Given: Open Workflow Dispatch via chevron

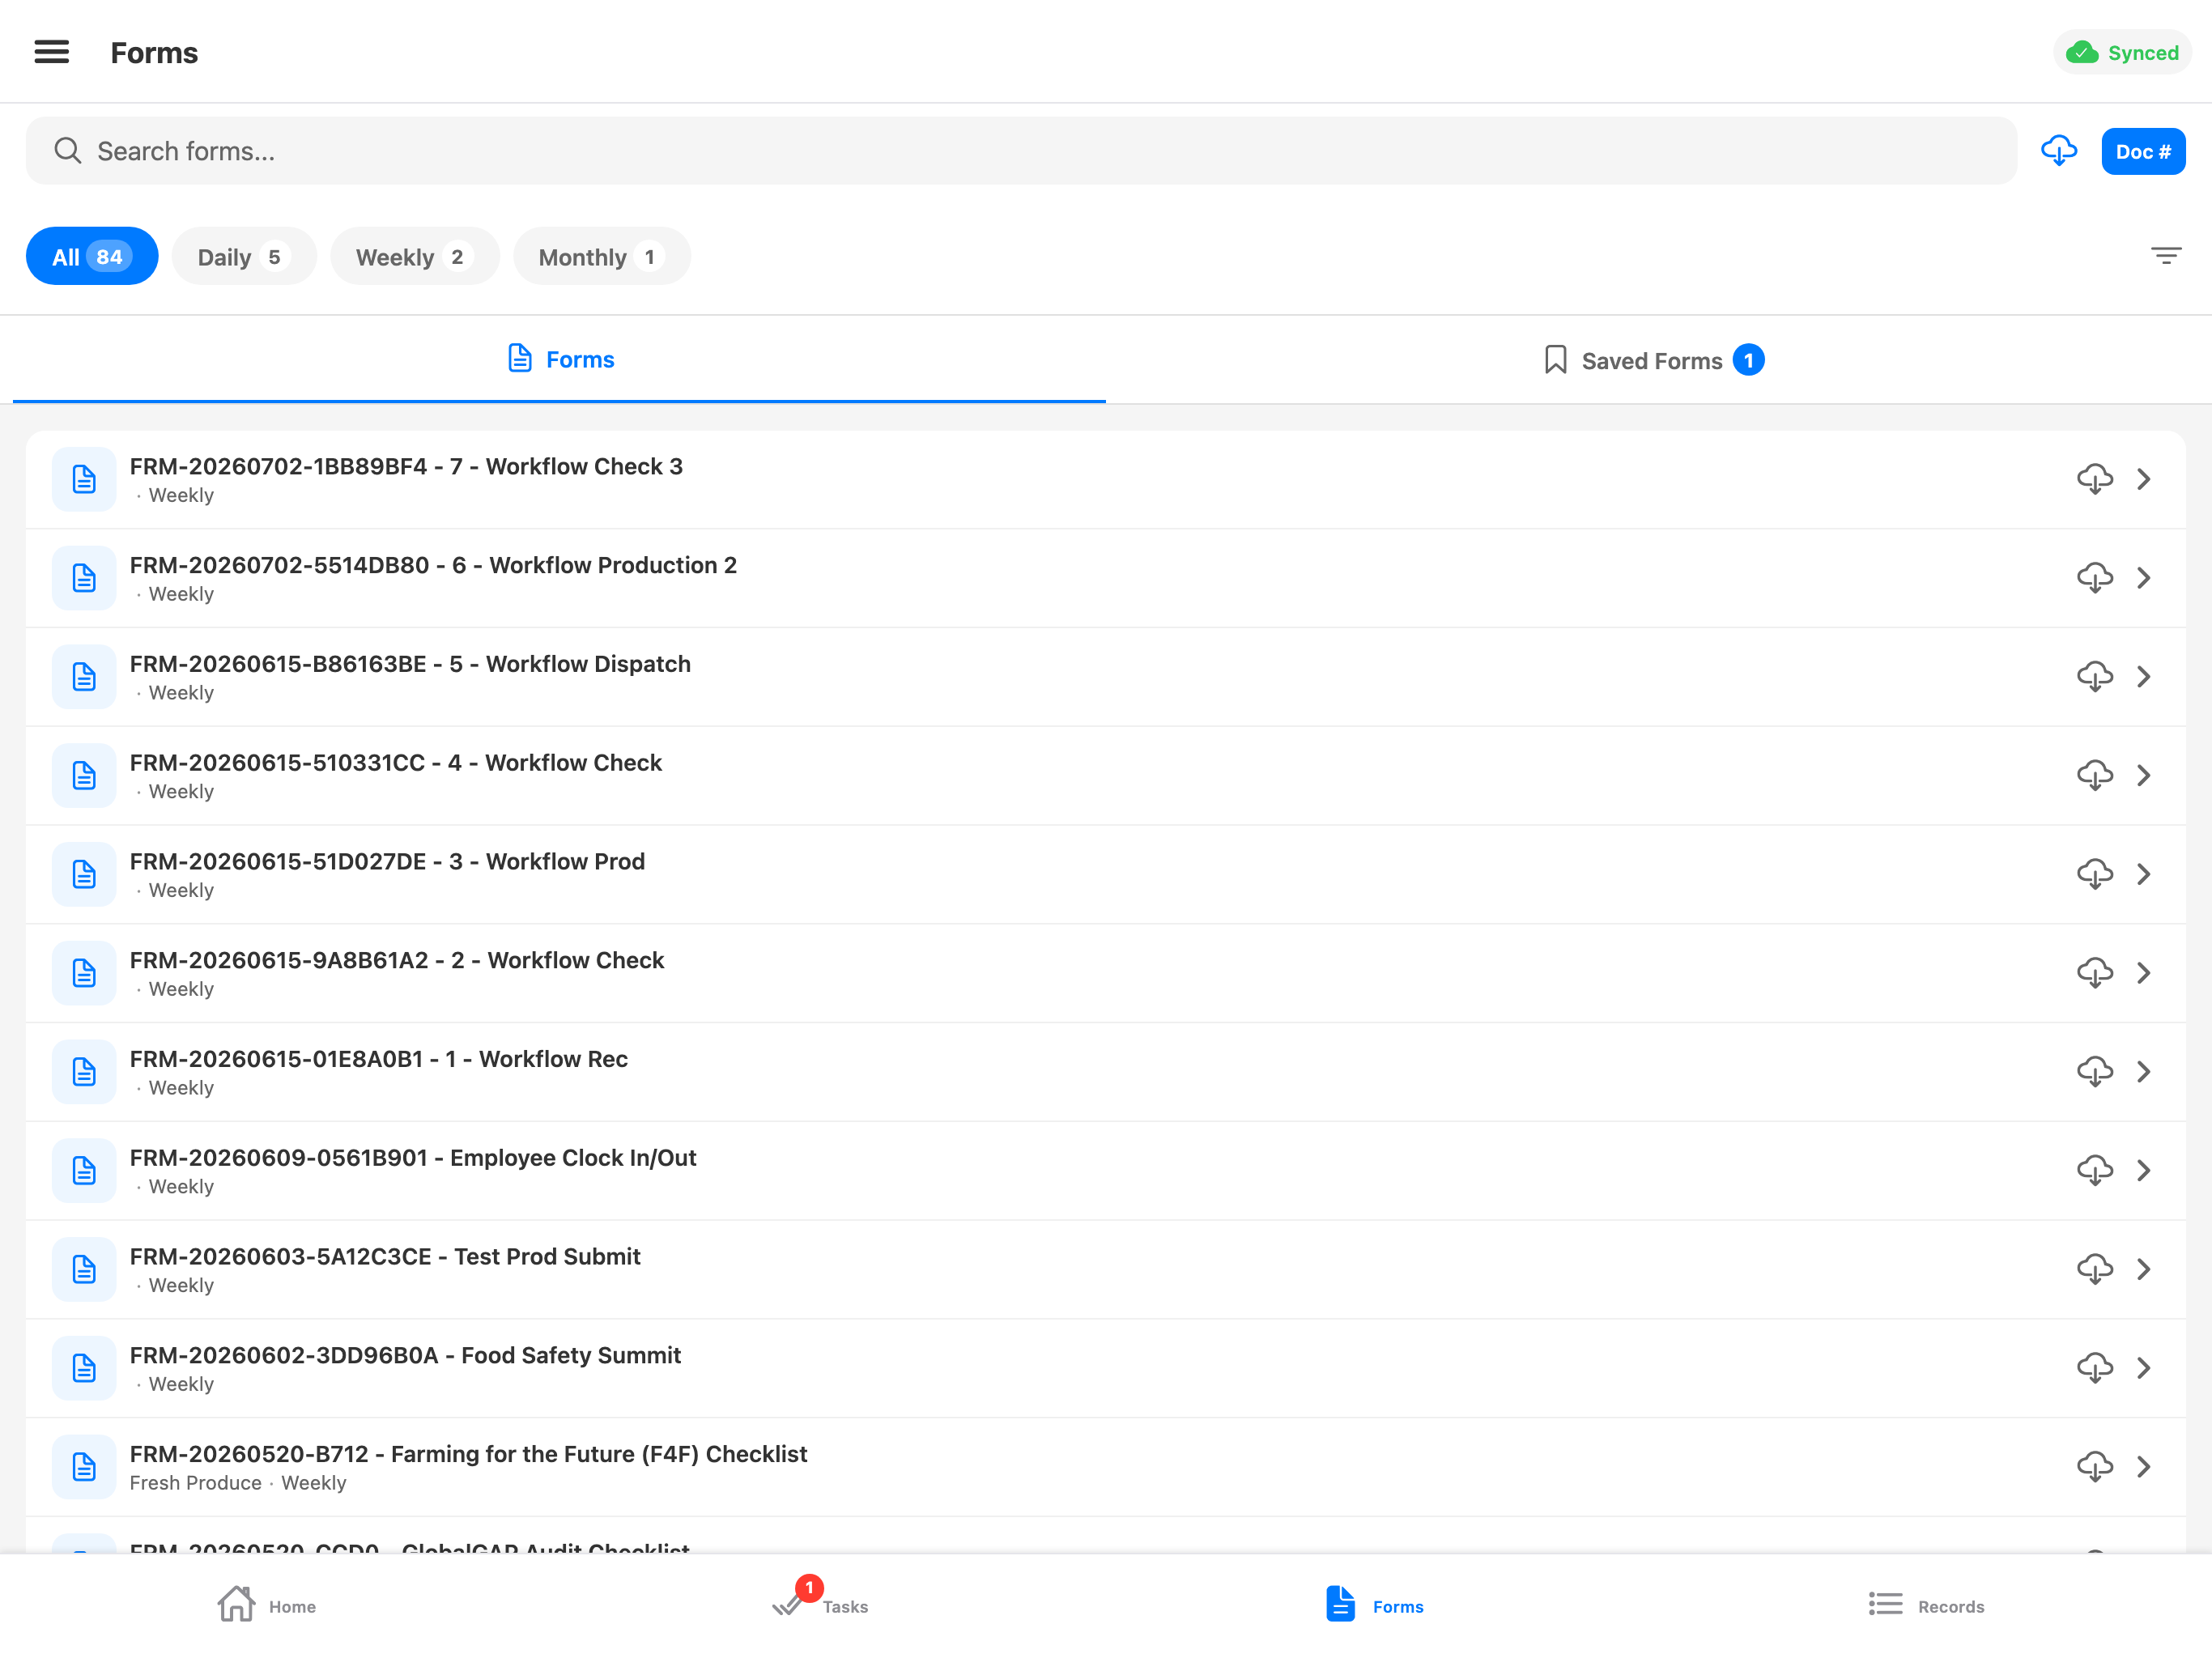Looking at the screenshot, I should click(2144, 677).
